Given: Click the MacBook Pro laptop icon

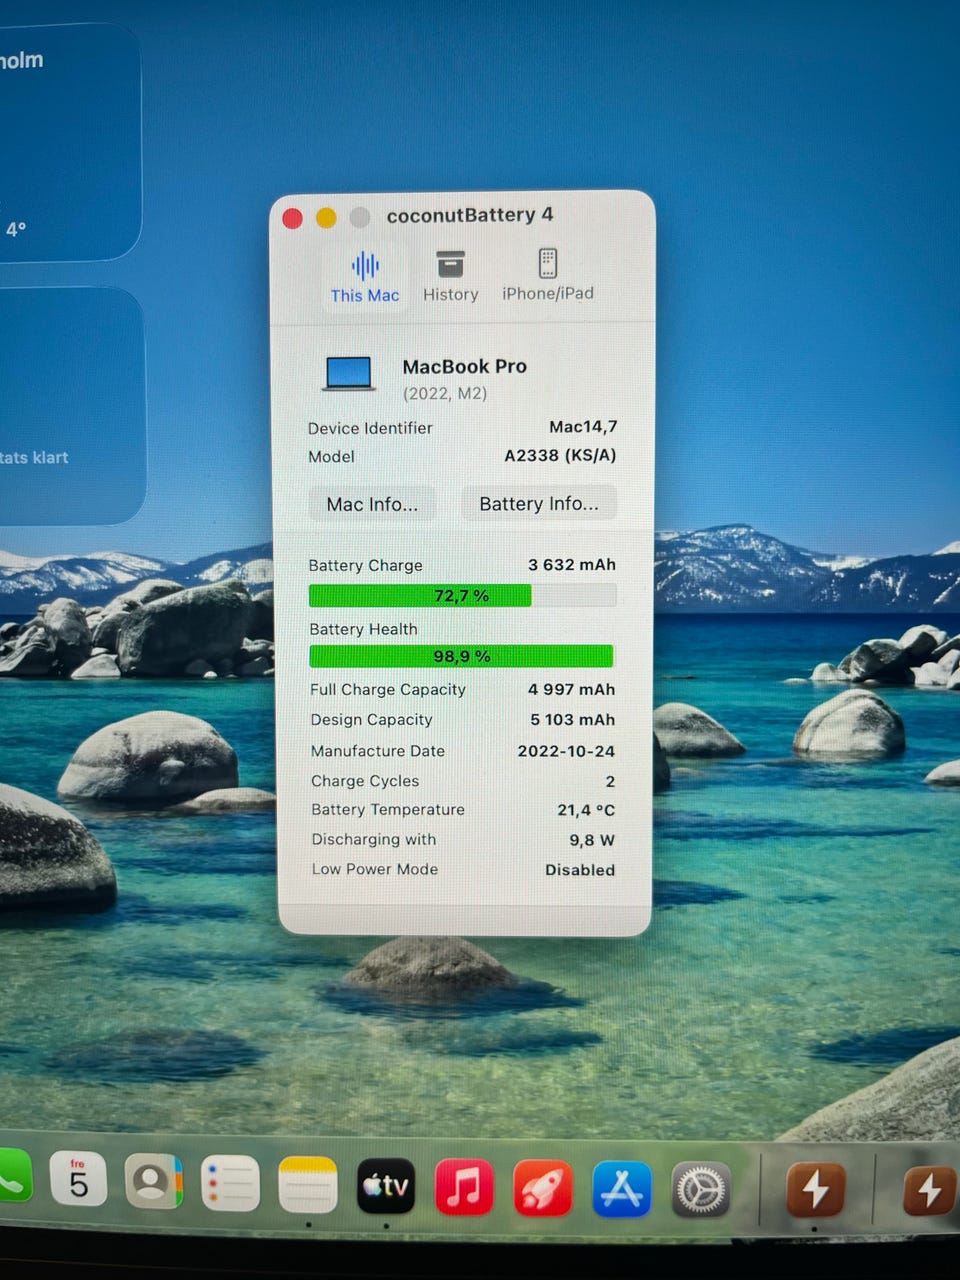Looking at the screenshot, I should click(348, 375).
